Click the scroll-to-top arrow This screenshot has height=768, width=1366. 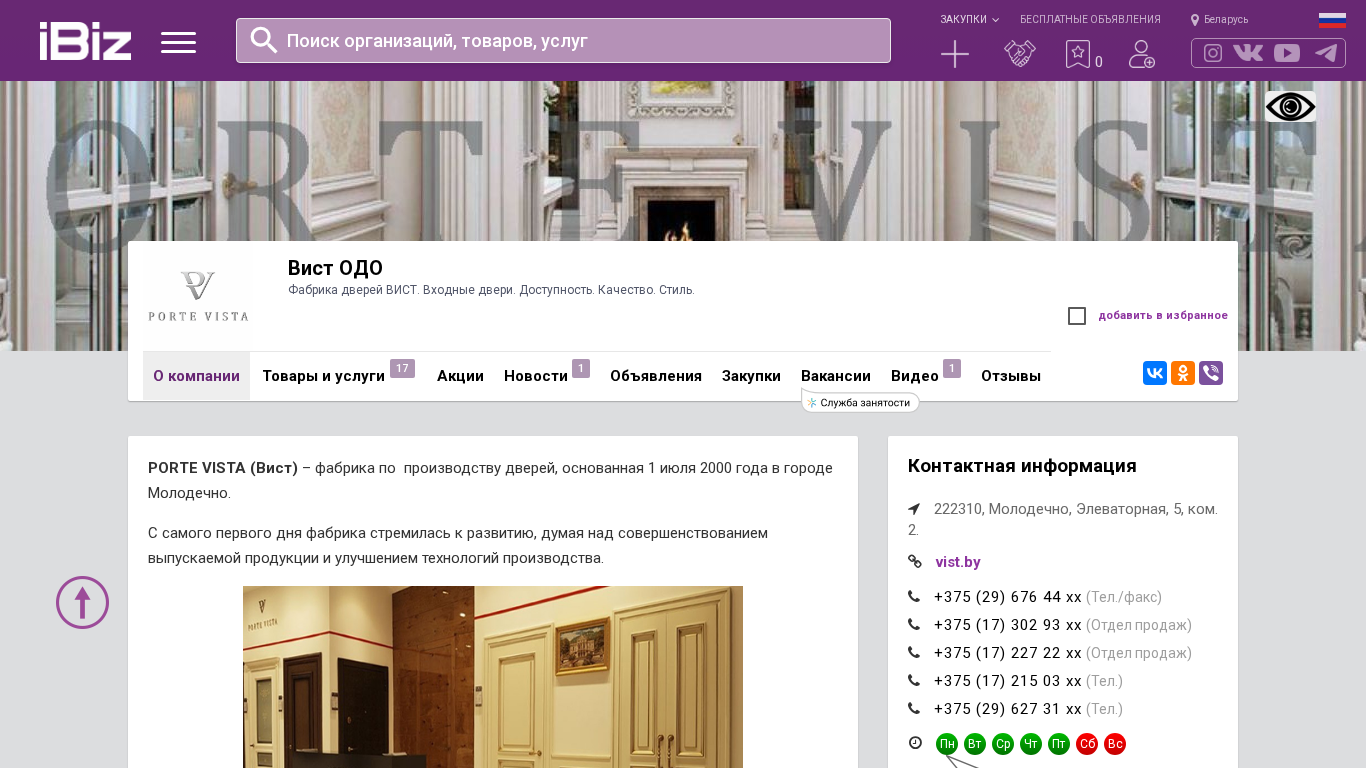(x=82, y=602)
